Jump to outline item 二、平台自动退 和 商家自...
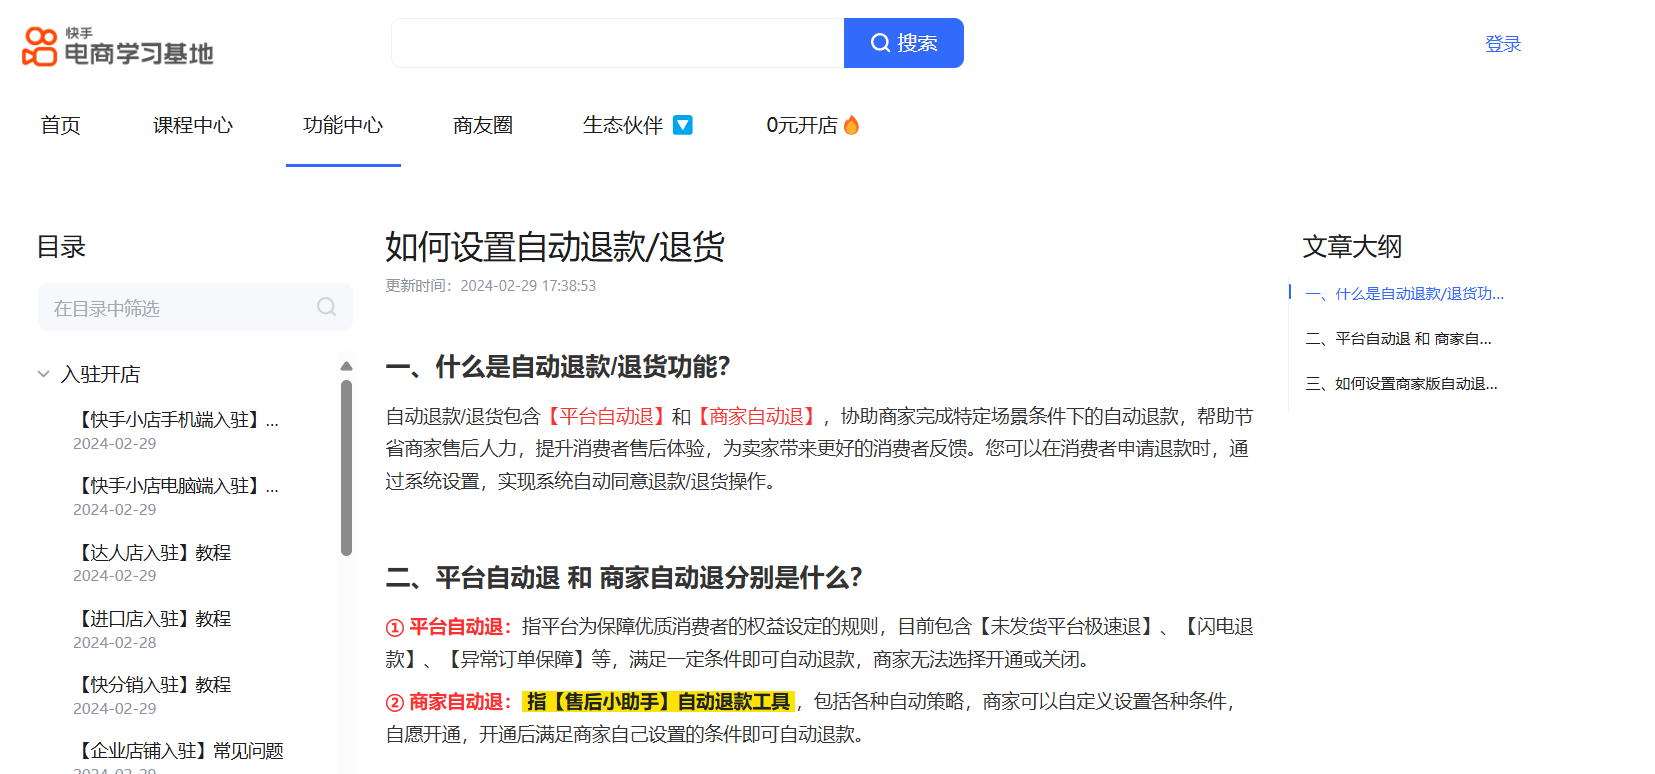The image size is (1655, 774). pos(1398,339)
